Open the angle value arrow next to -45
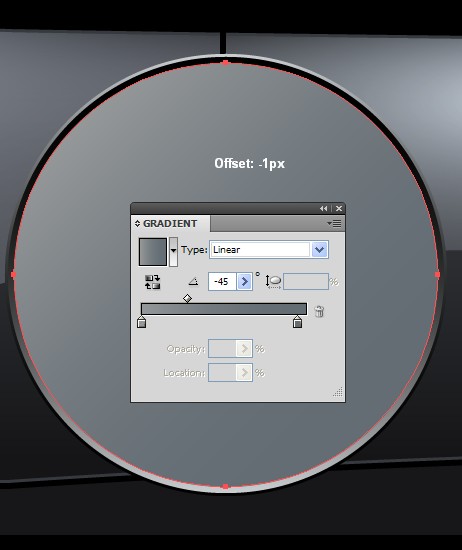This screenshot has width=462, height=550. coord(245,282)
